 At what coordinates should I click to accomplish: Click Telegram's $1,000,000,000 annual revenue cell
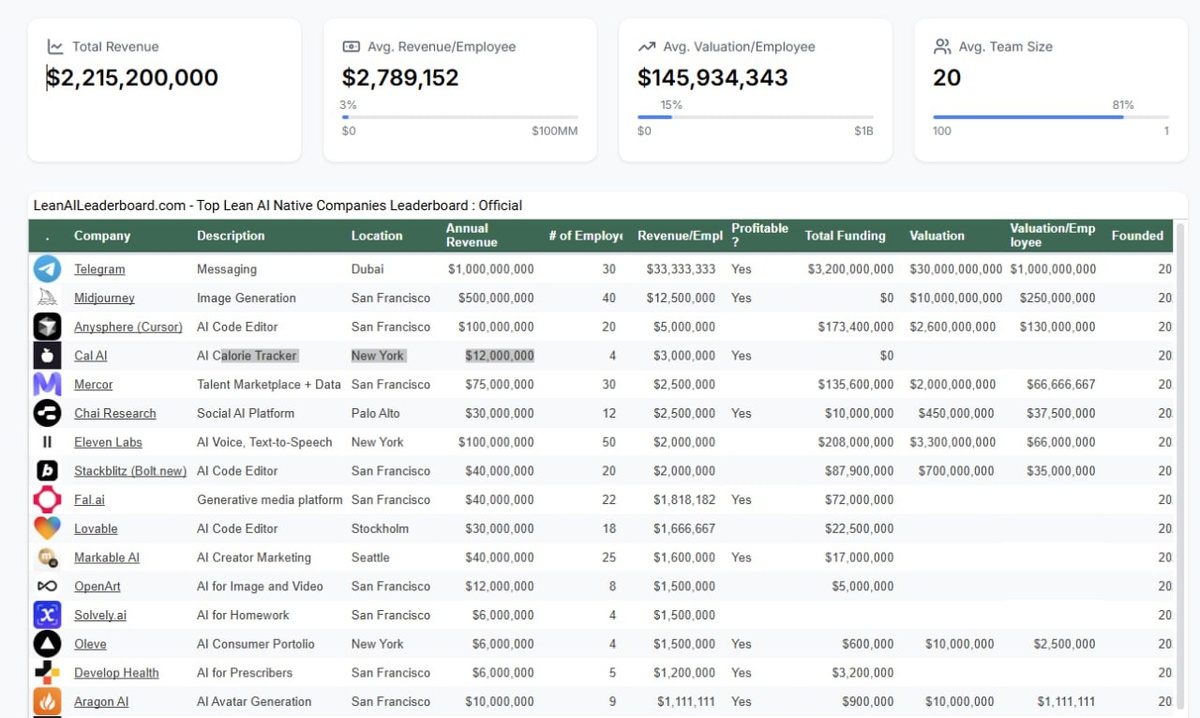tap(491, 269)
